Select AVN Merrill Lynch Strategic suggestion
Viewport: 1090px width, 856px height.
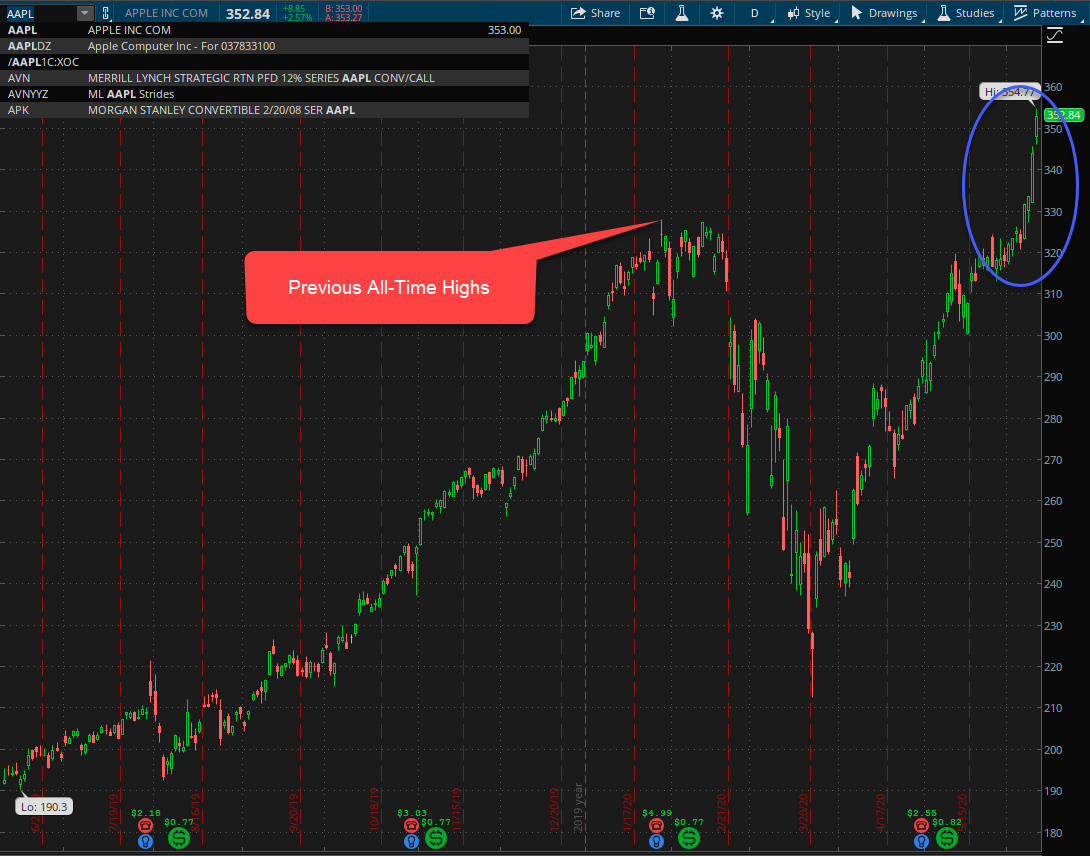(264, 78)
